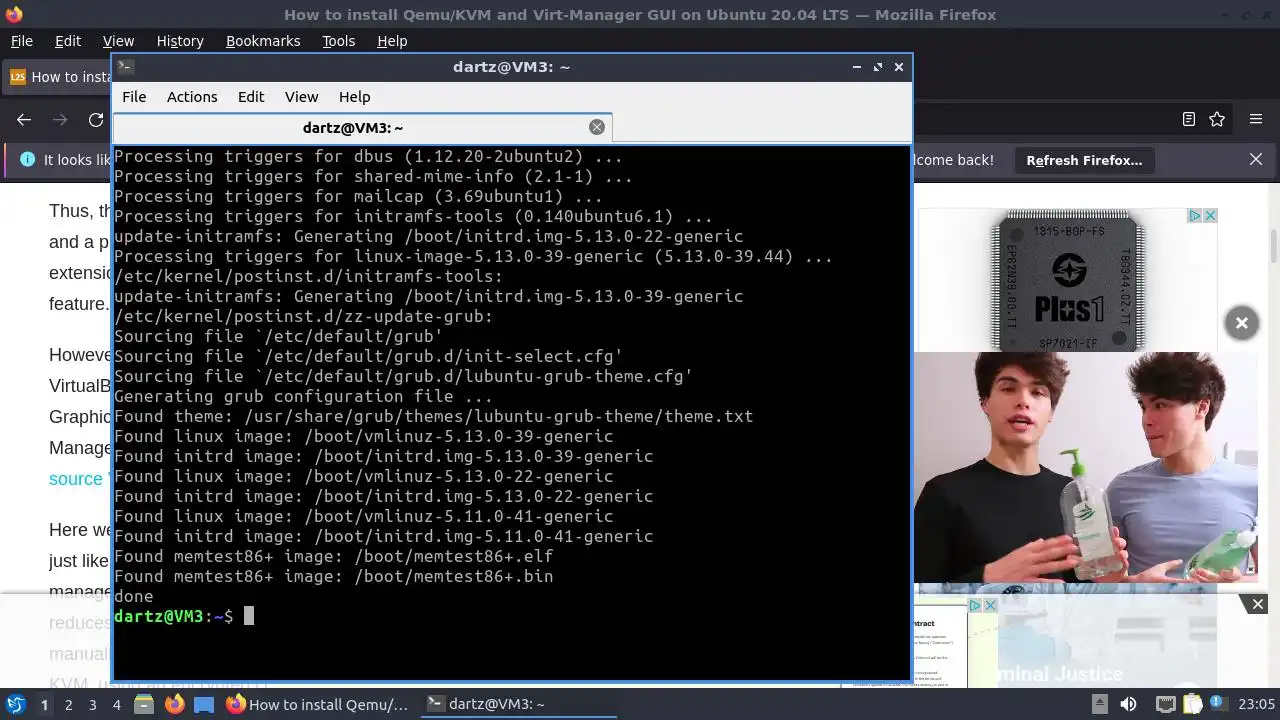Click update notifier tray icon

pyautogui.click(x=1217, y=704)
